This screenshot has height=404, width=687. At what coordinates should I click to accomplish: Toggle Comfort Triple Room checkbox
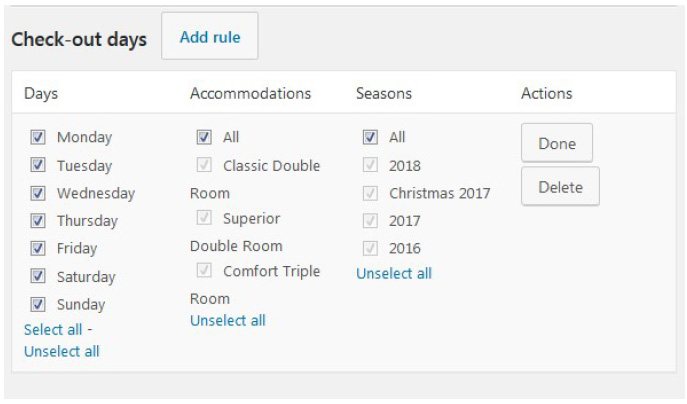[204, 271]
